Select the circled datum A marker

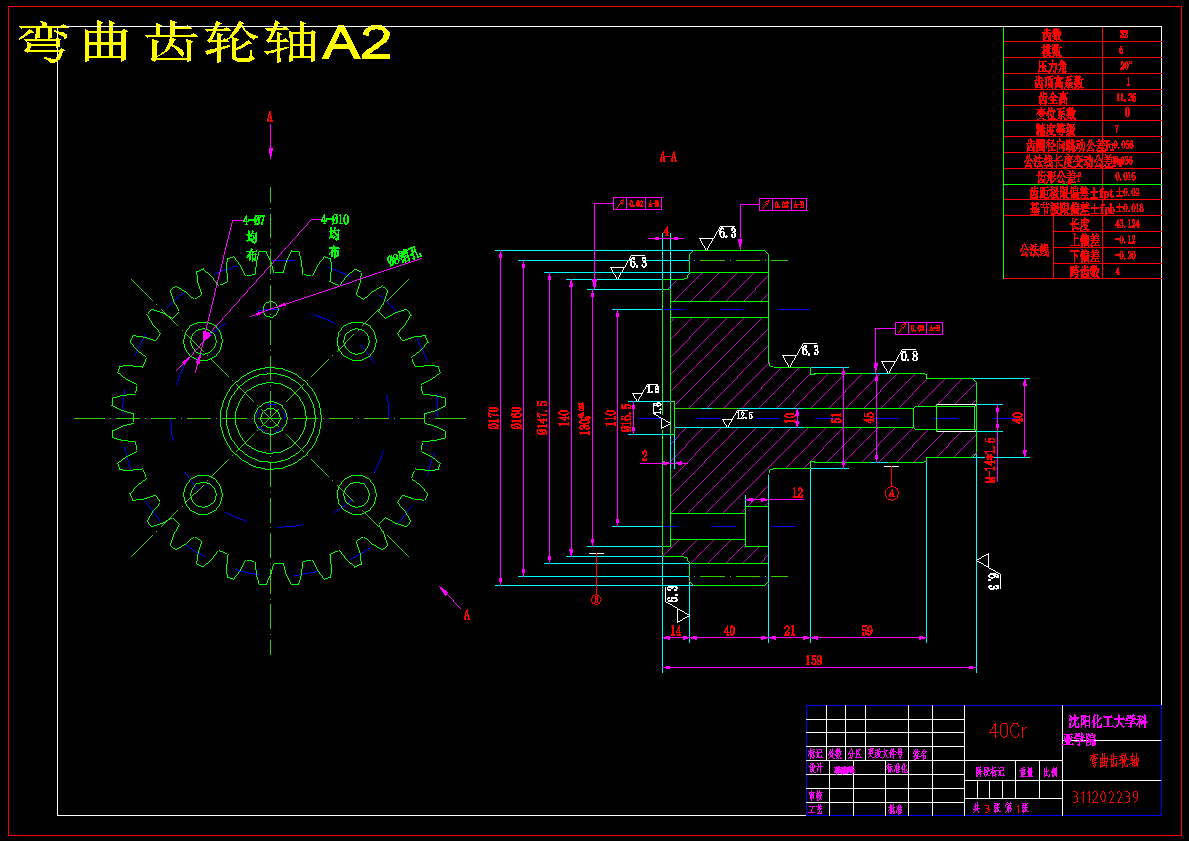click(892, 493)
